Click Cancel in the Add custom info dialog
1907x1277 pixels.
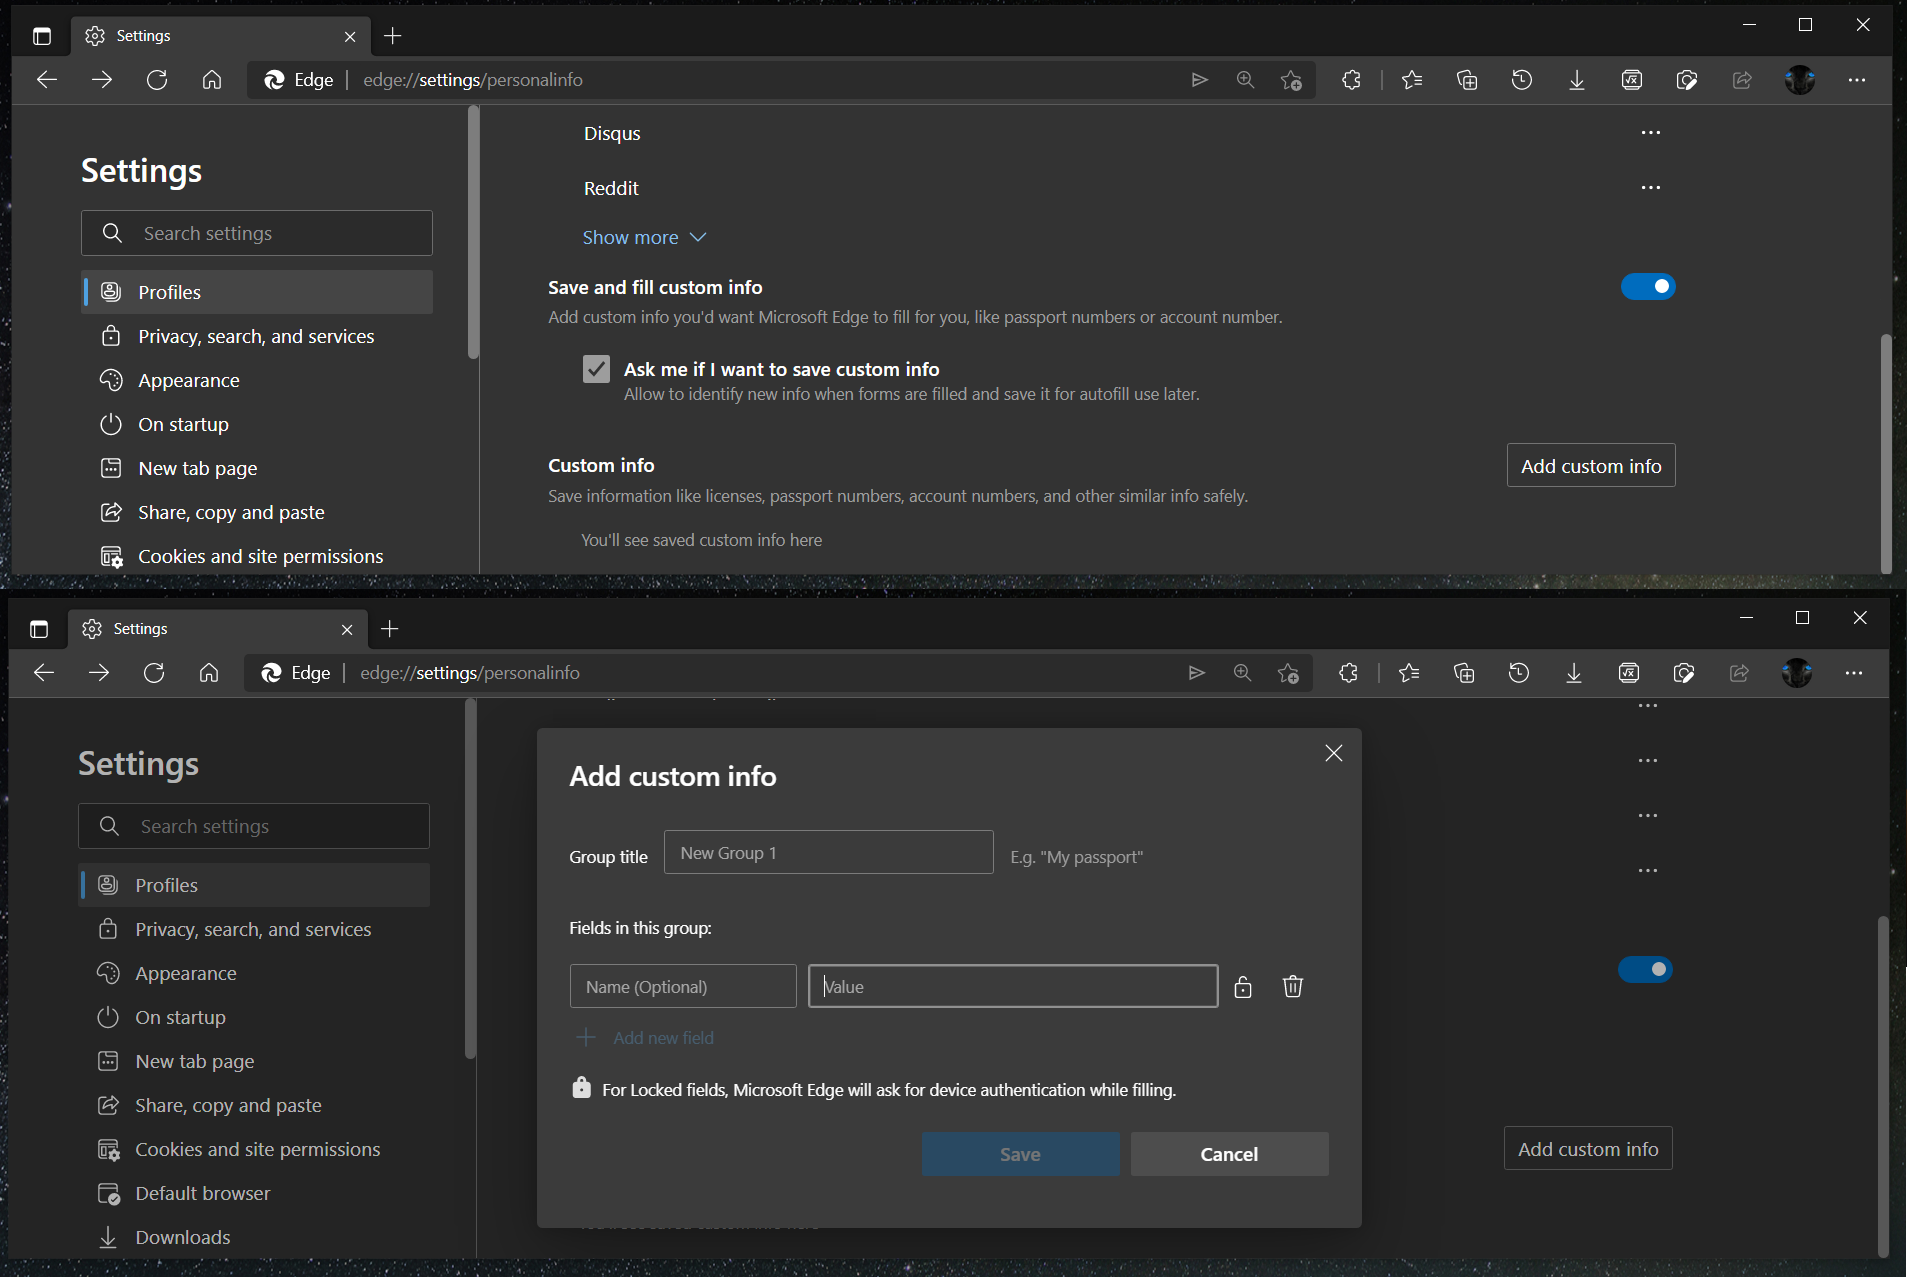(1228, 1154)
